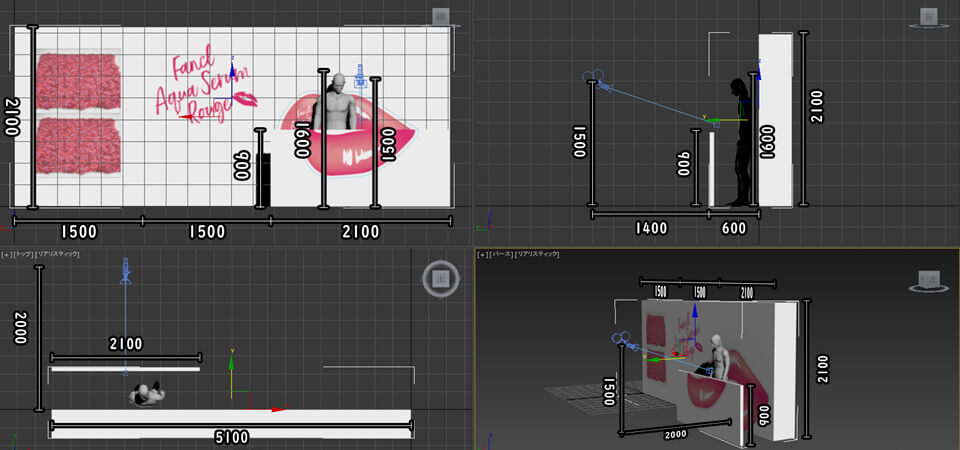Screen dimensions: 960x450
Task: Select the short white counter bar in top viewport
Action: click(126, 369)
